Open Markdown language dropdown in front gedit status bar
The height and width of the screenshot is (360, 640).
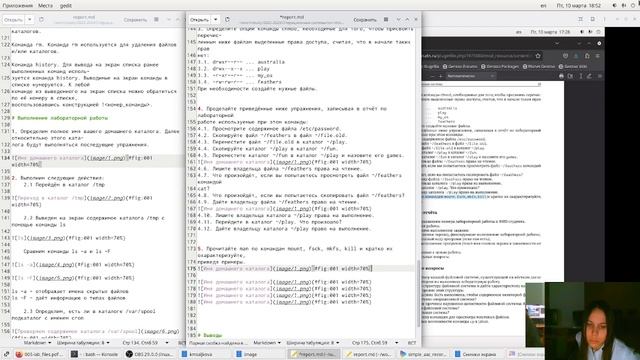[267, 343]
